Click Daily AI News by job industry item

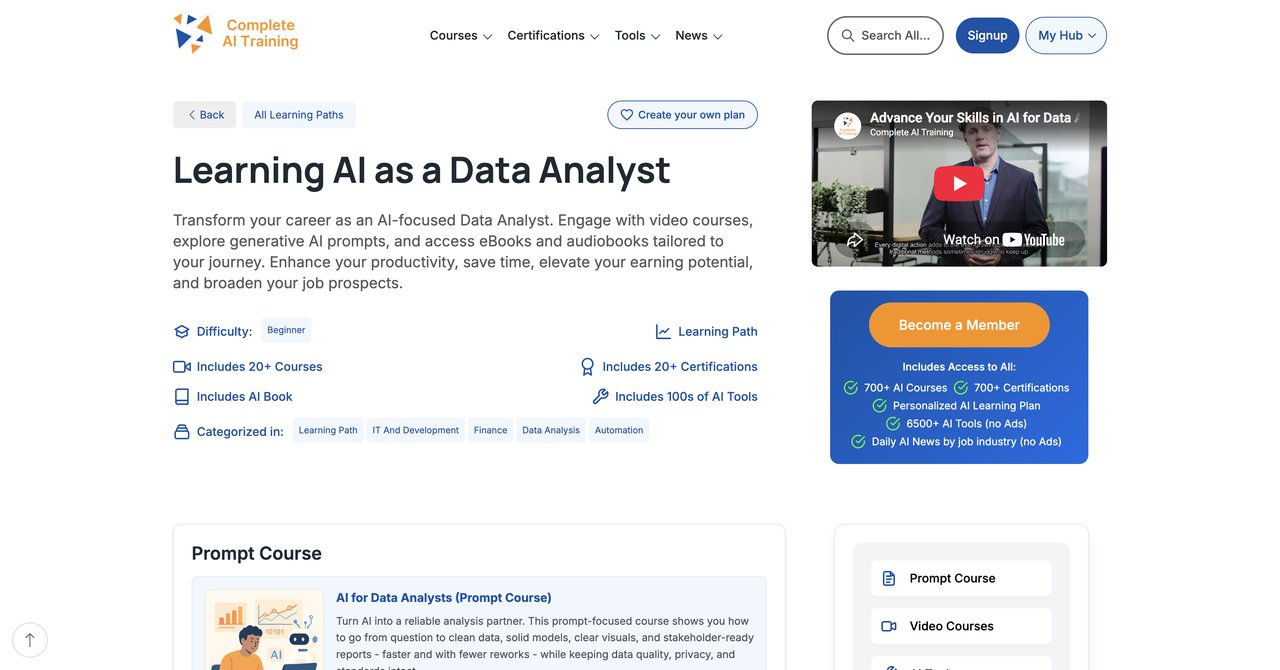[956, 442]
